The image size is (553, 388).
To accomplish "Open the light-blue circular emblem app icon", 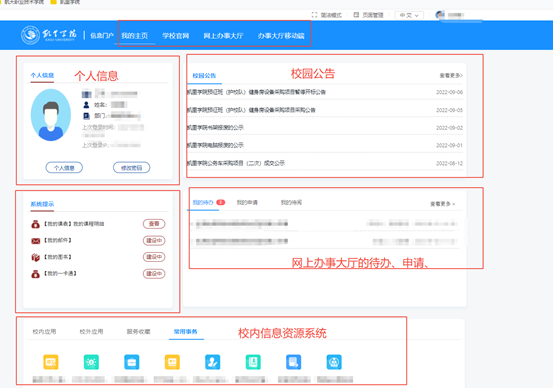I will click(334, 362).
